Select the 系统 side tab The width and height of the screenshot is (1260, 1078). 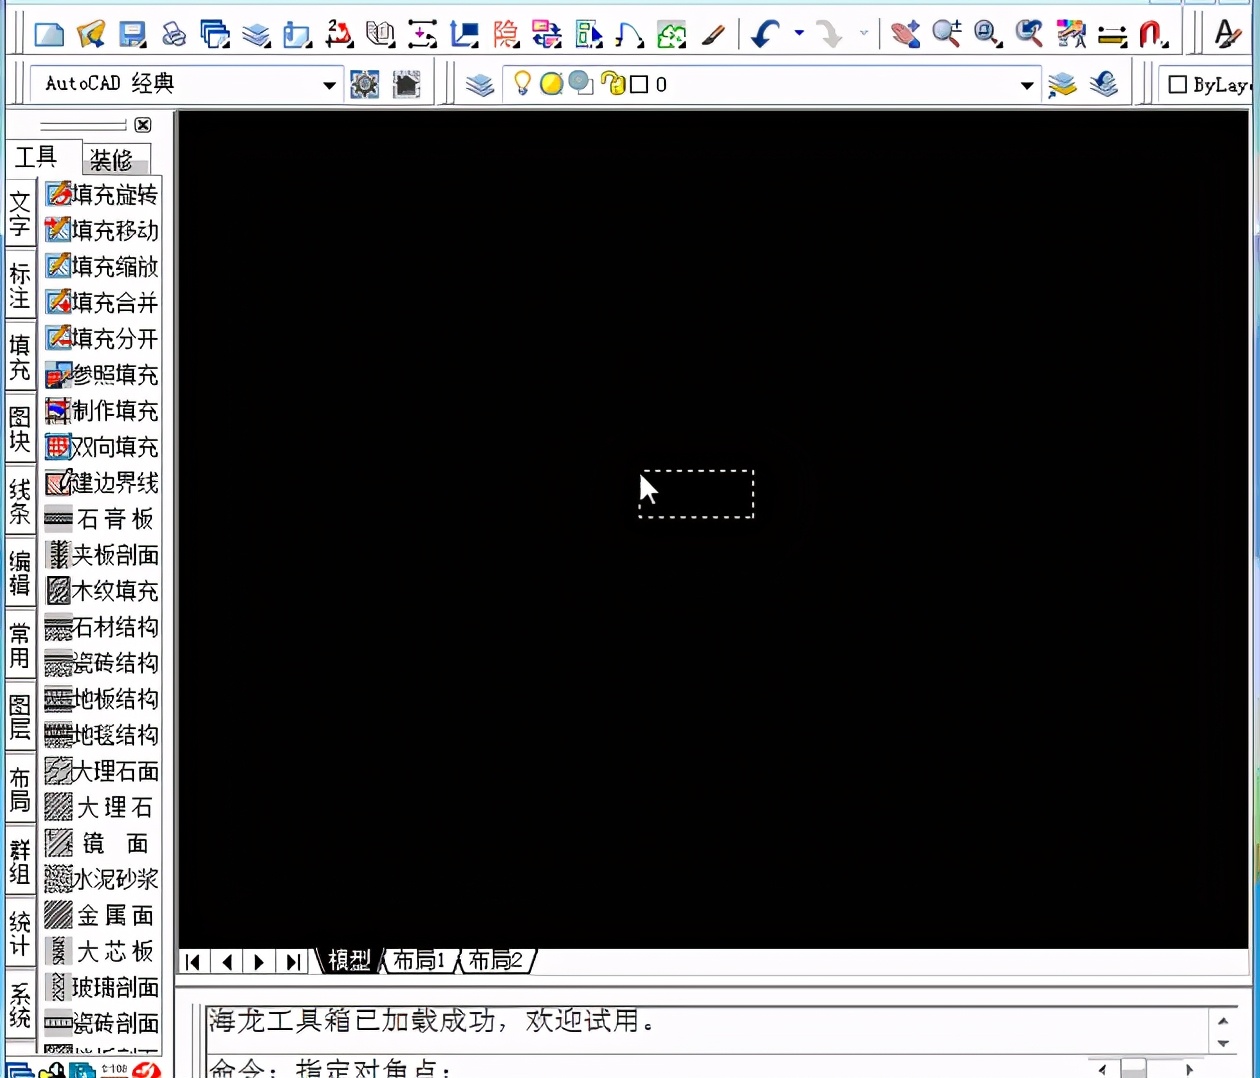click(x=20, y=1005)
